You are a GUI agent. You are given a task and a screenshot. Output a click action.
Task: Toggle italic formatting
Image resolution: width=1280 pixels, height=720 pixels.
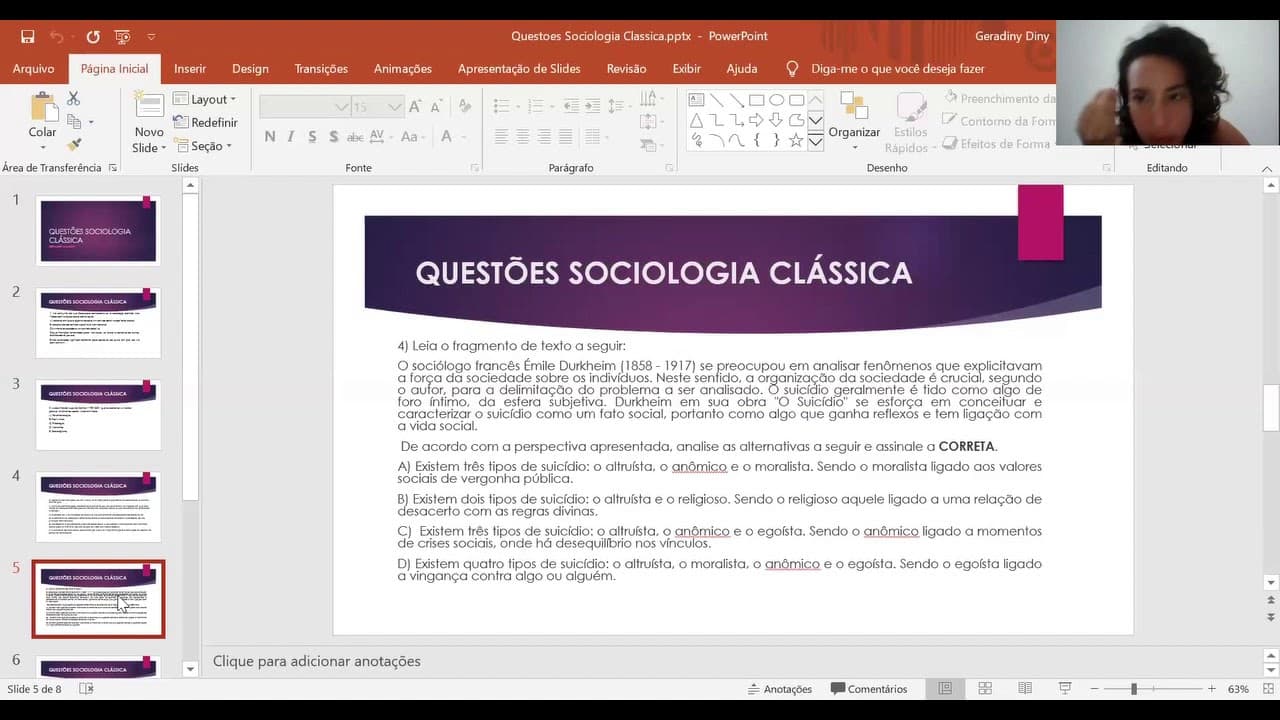pos(291,137)
